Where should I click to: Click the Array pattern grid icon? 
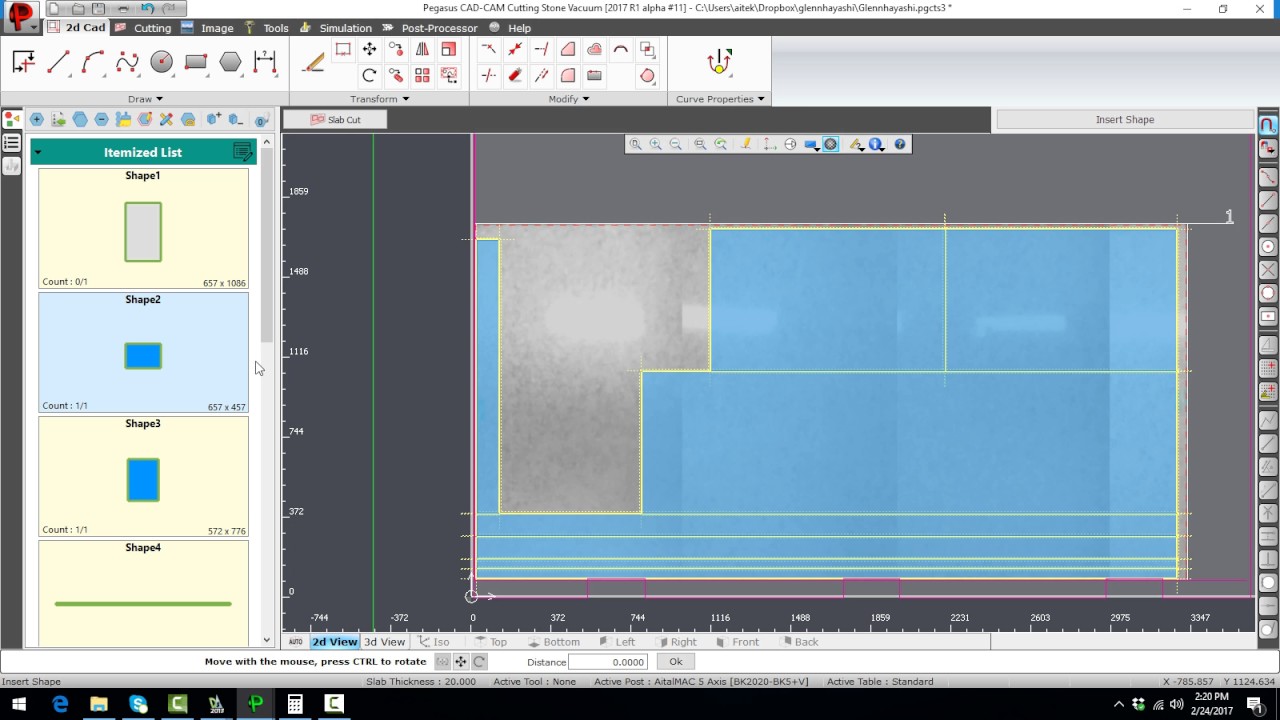422,75
